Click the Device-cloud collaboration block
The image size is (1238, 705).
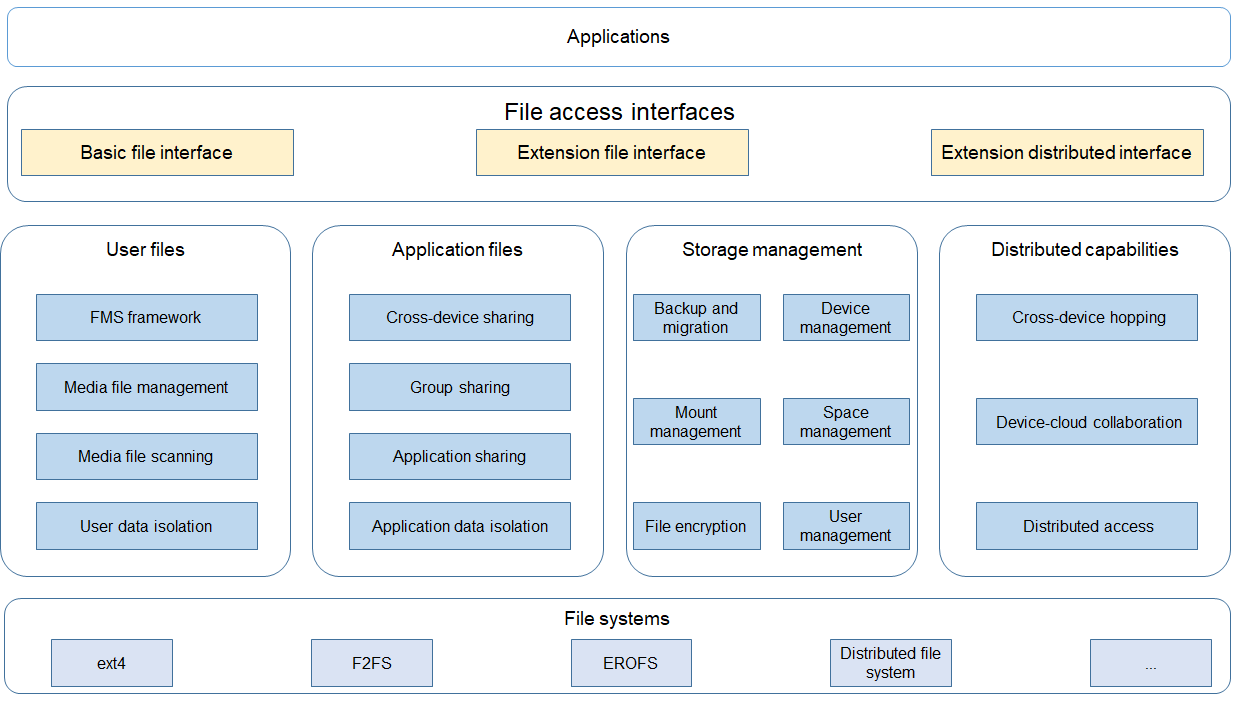point(1087,421)
